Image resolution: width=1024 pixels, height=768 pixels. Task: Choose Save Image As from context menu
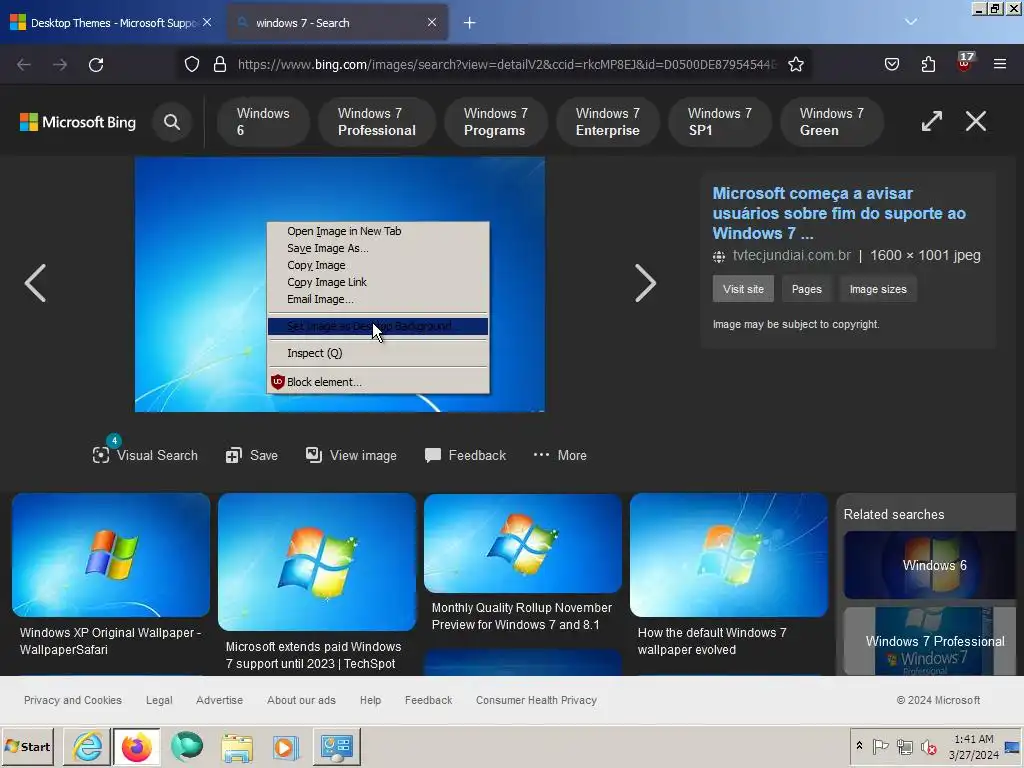point(377,248)
